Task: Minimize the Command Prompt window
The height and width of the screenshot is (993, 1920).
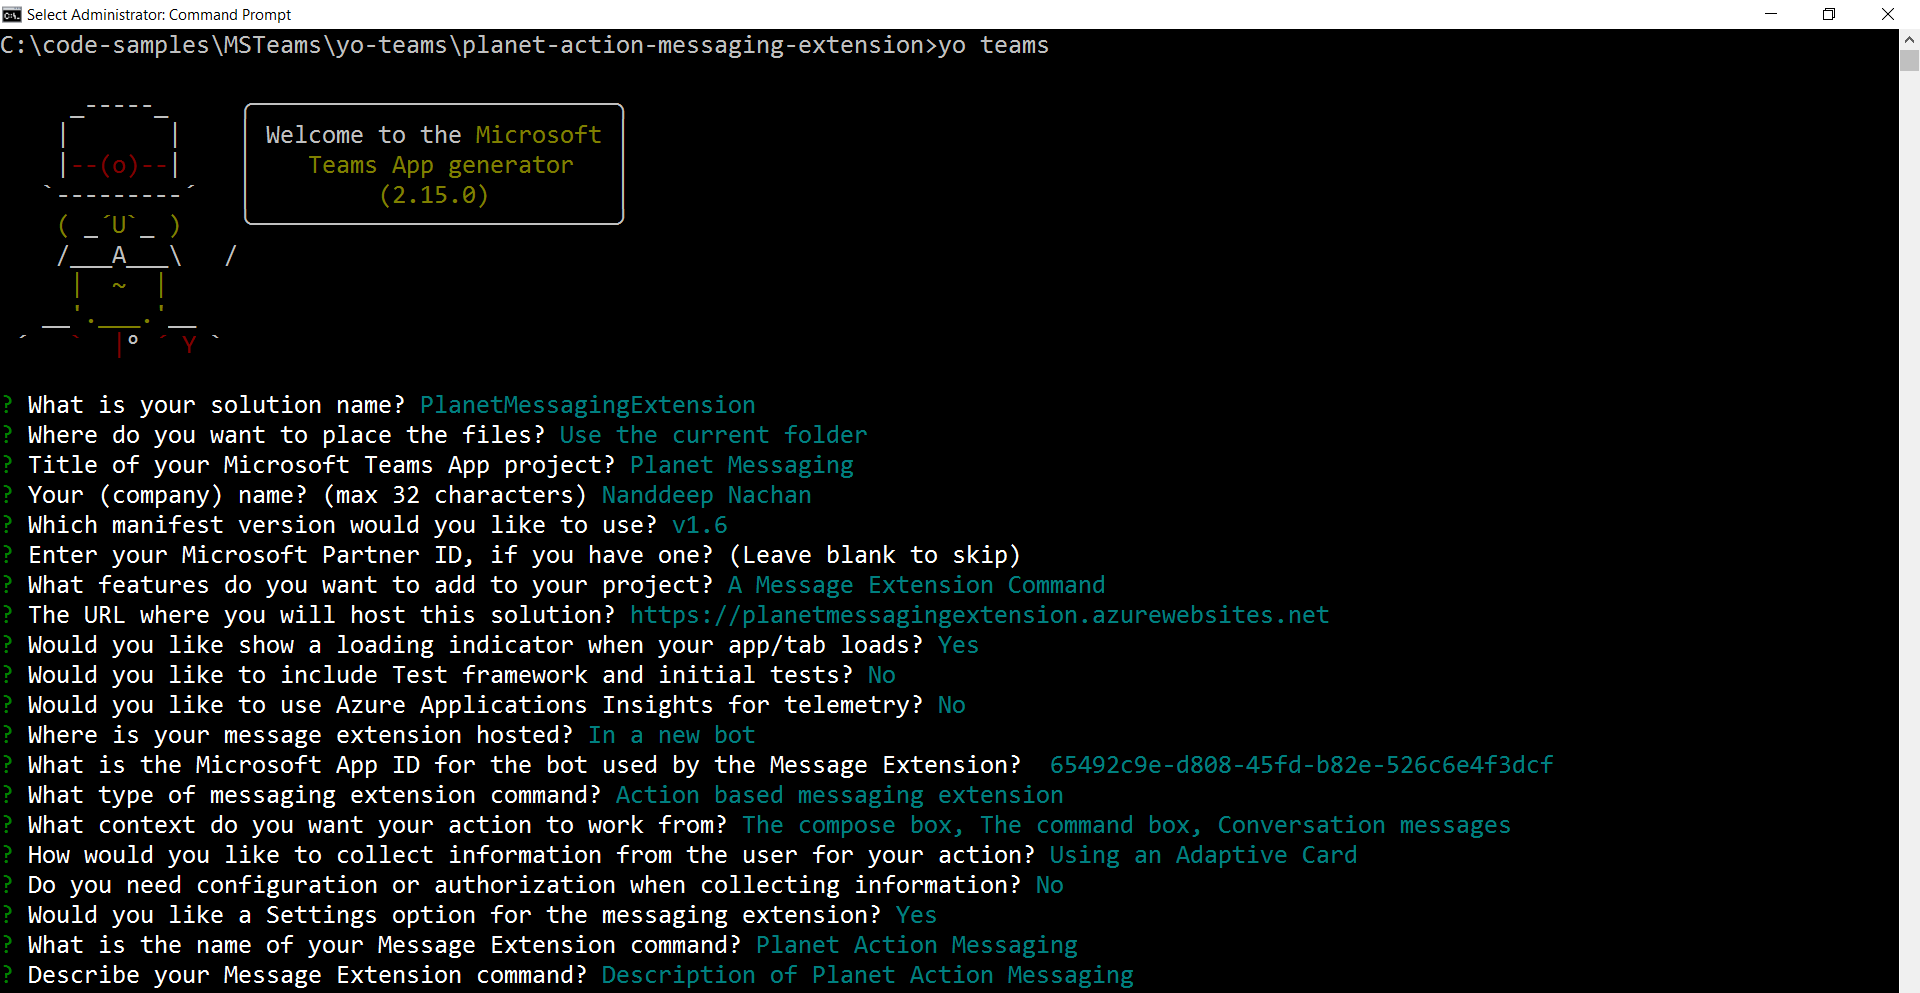Action: tap(1771, 14)
